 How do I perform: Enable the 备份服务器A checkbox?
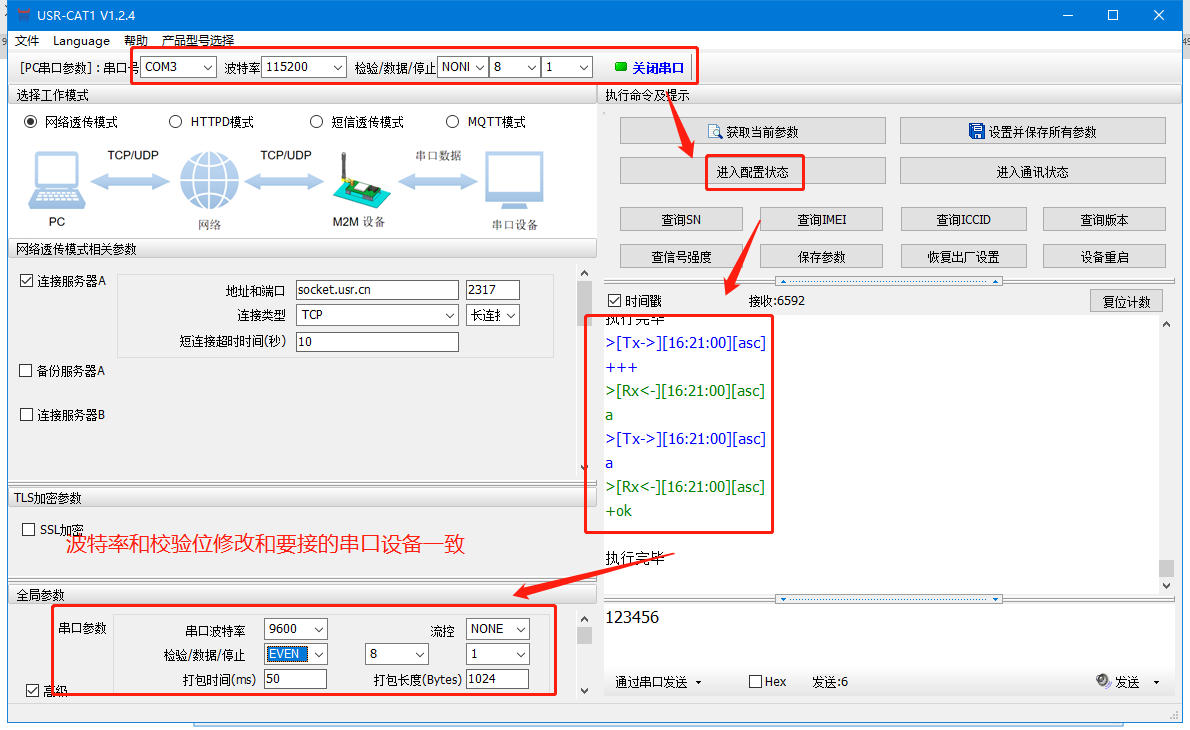click(x=26, y=371)
